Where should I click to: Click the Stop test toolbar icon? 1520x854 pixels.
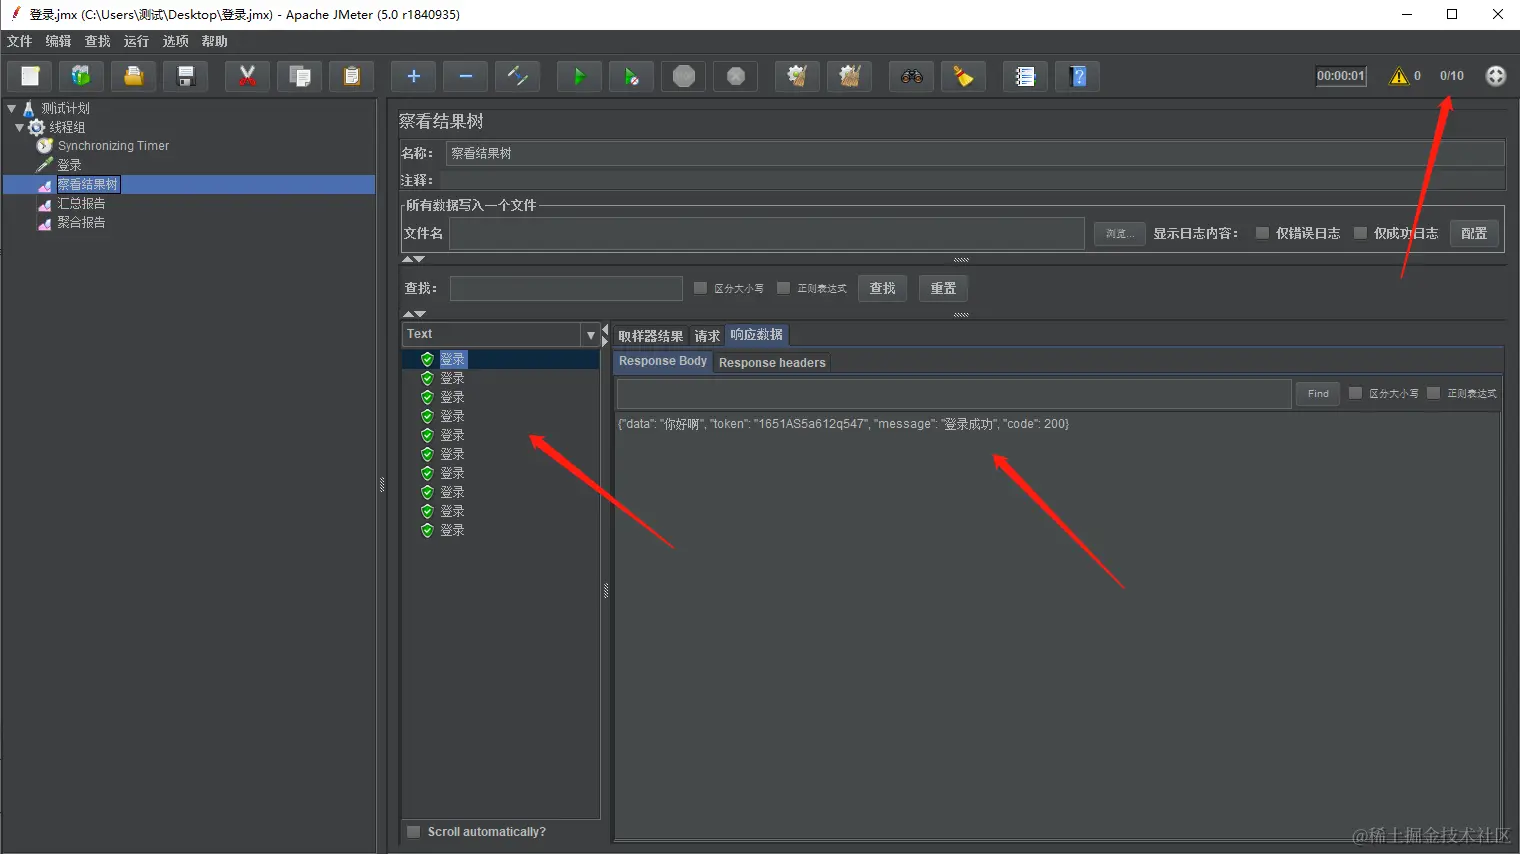684,76
